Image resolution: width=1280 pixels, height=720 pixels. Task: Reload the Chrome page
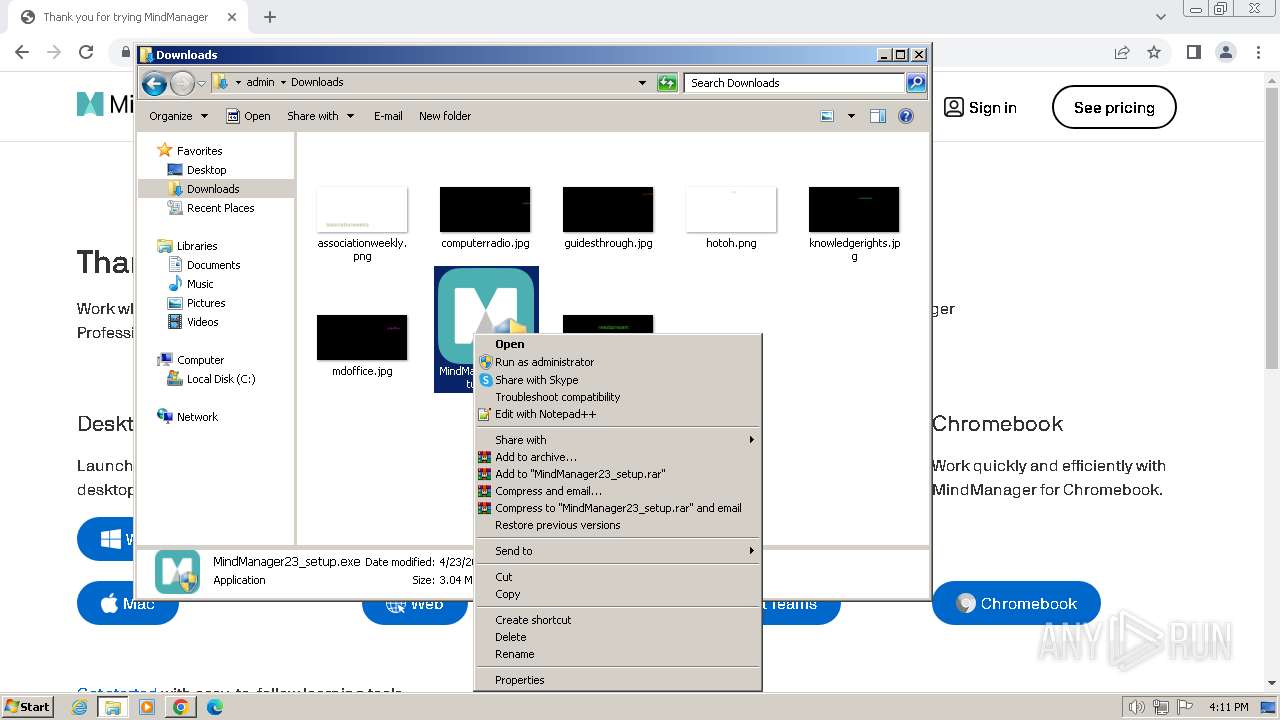pyautogui.click(x=86, y=52)
